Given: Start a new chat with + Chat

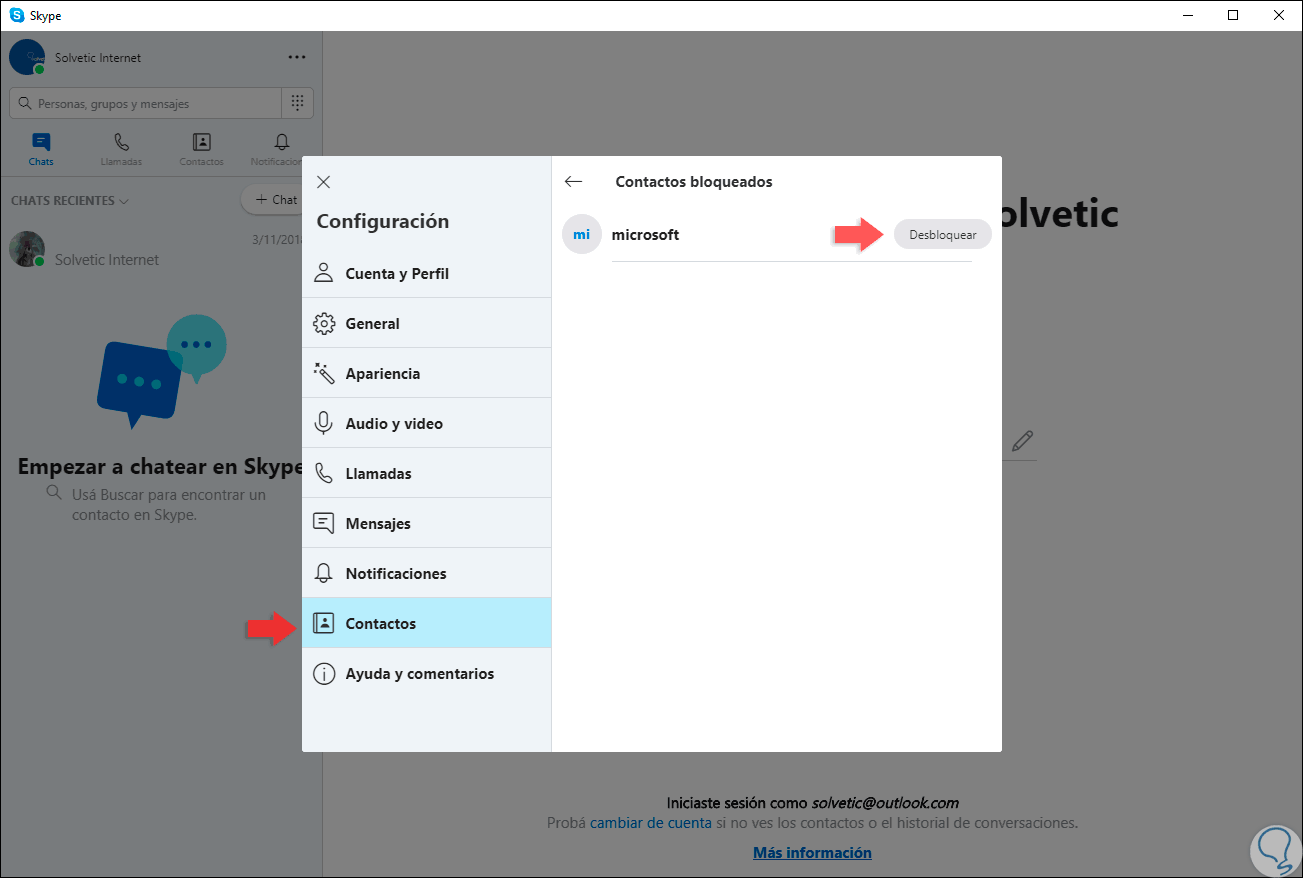Looking at the screenshot, I should click(274, 200).
